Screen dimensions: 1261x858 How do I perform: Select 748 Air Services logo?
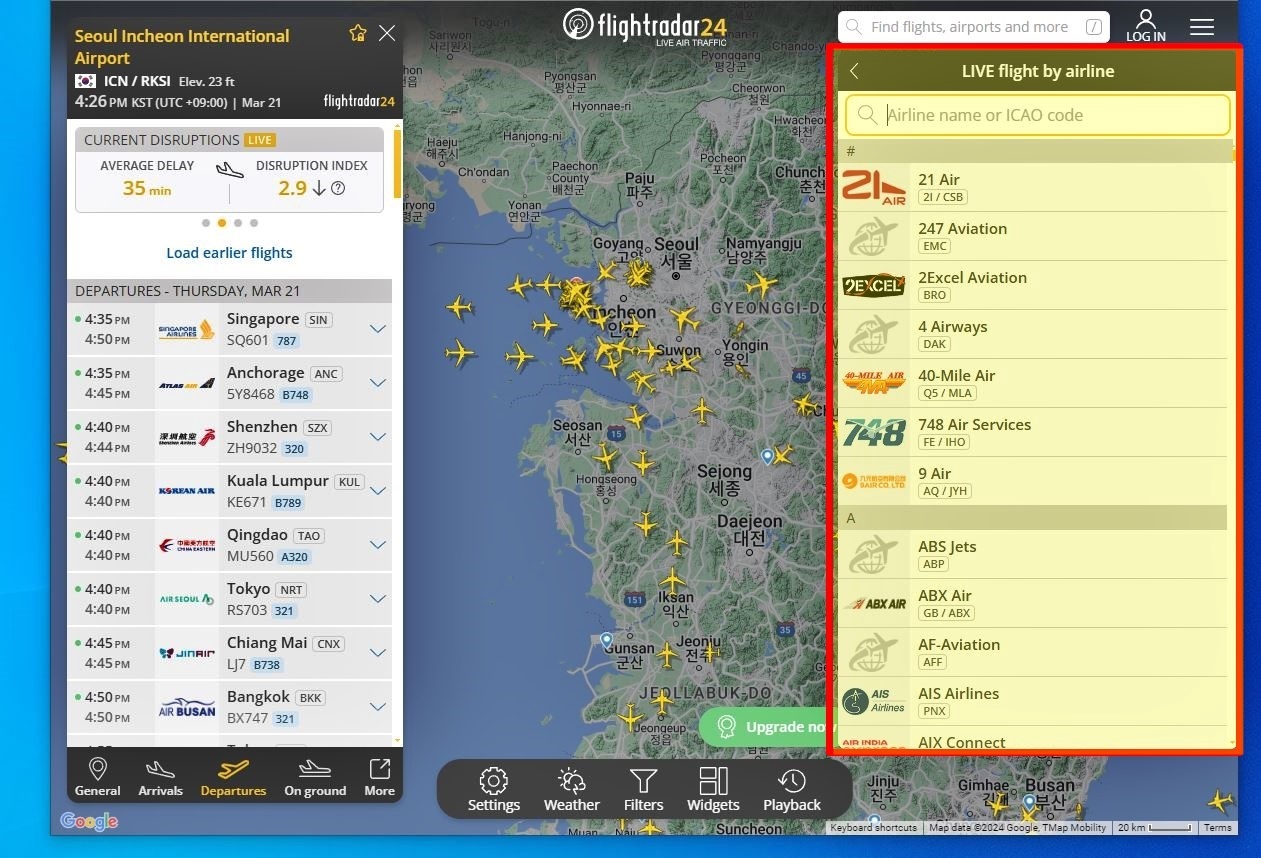point(874,432)
